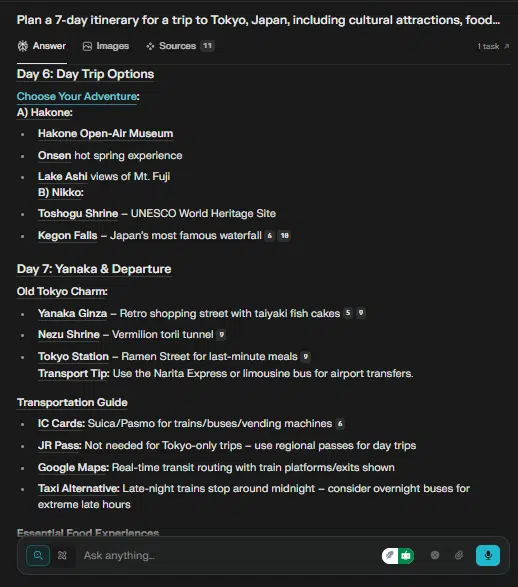This screenshot has width=518, height=587.
Task: Click the sources count badge 11
Action: pos(207,46)
